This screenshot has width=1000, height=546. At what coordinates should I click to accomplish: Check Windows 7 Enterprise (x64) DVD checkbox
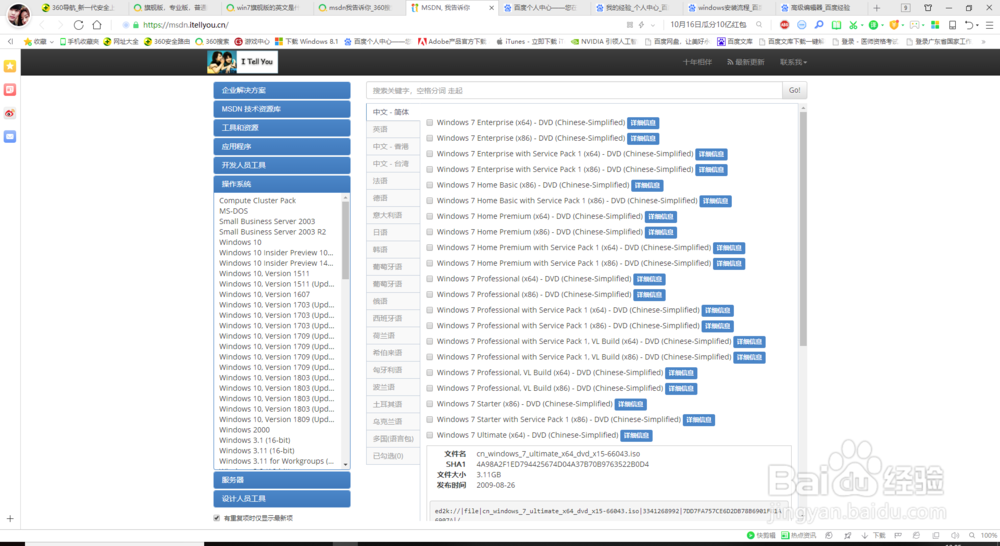pos(430,122)
